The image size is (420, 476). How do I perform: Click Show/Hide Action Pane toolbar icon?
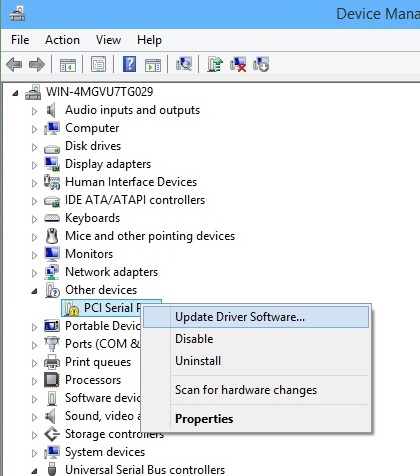[153, 64]
